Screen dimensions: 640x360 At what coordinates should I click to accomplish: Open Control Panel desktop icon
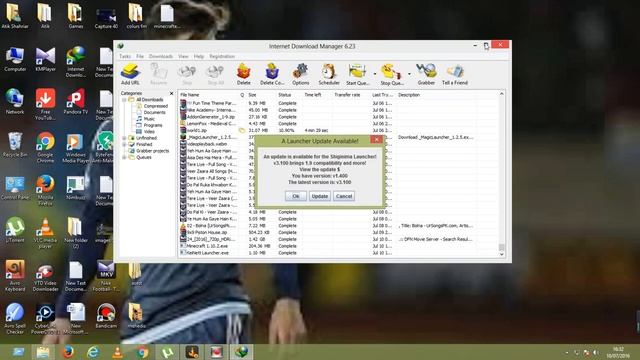click(x=15, y=188)
